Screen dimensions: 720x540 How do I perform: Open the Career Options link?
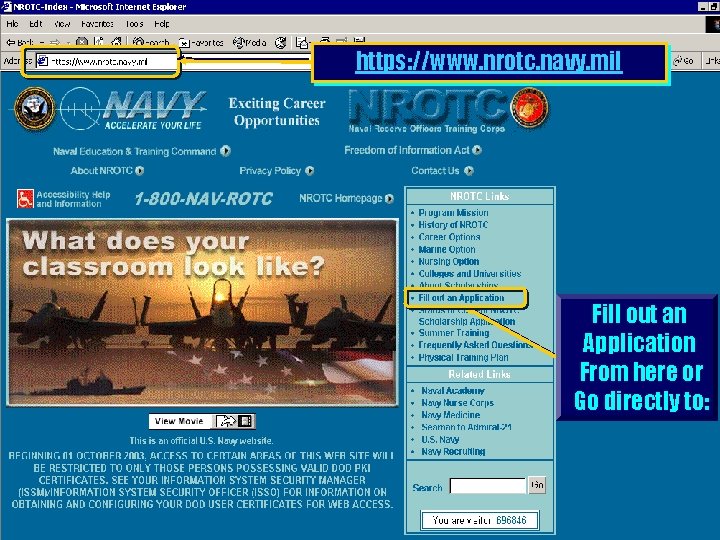[449, 237]
